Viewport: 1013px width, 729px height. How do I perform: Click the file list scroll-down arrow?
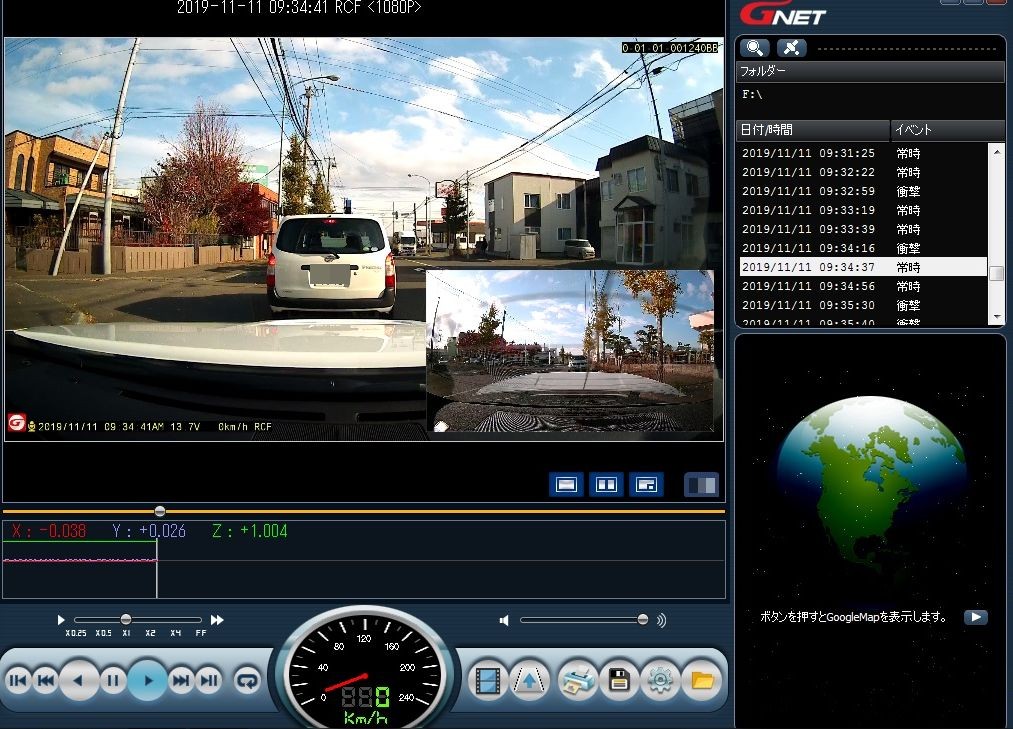point(997,317)
